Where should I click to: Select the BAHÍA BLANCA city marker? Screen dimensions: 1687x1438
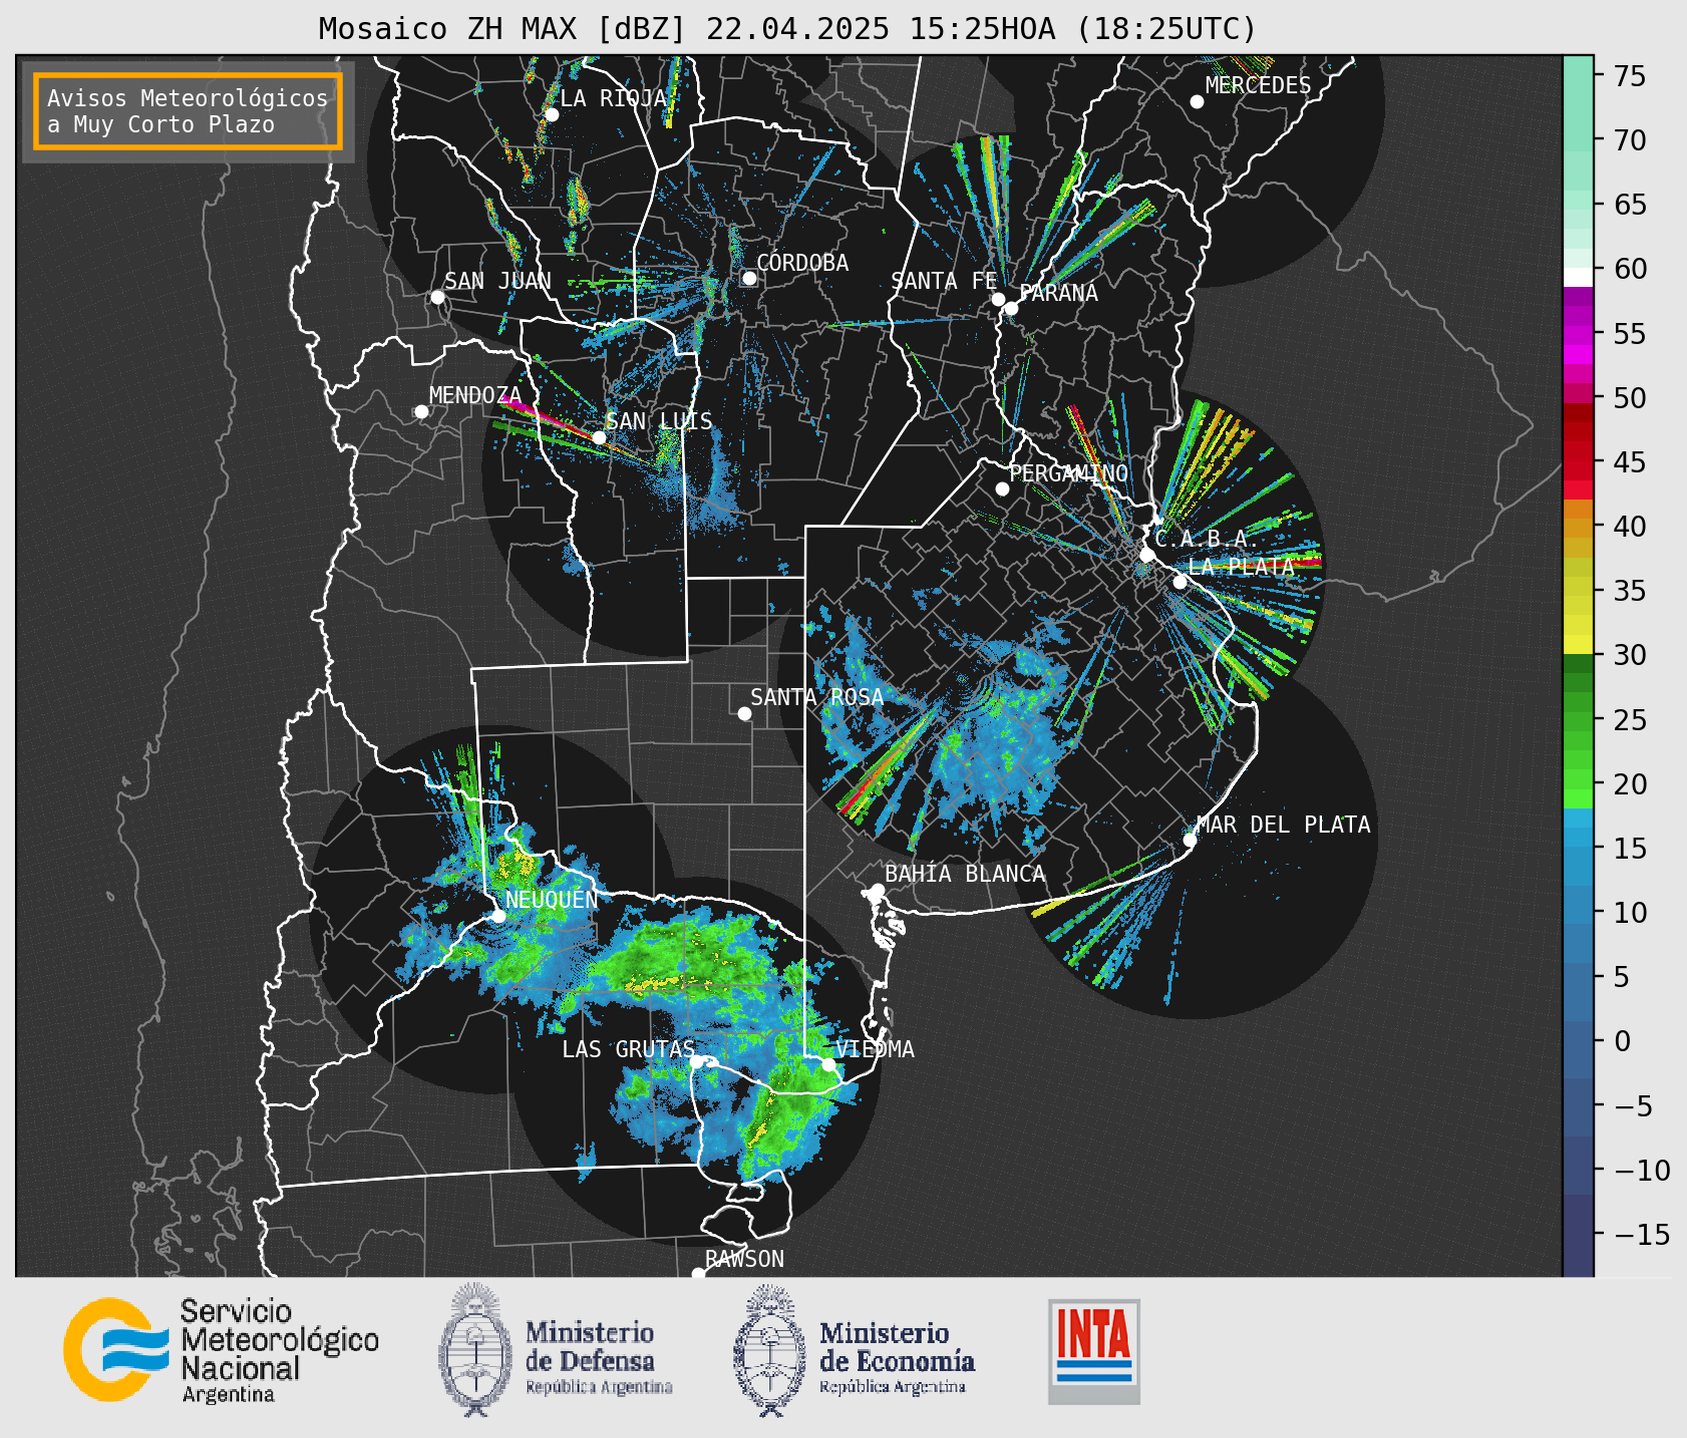pyautogui.click(x=877, y=890)
